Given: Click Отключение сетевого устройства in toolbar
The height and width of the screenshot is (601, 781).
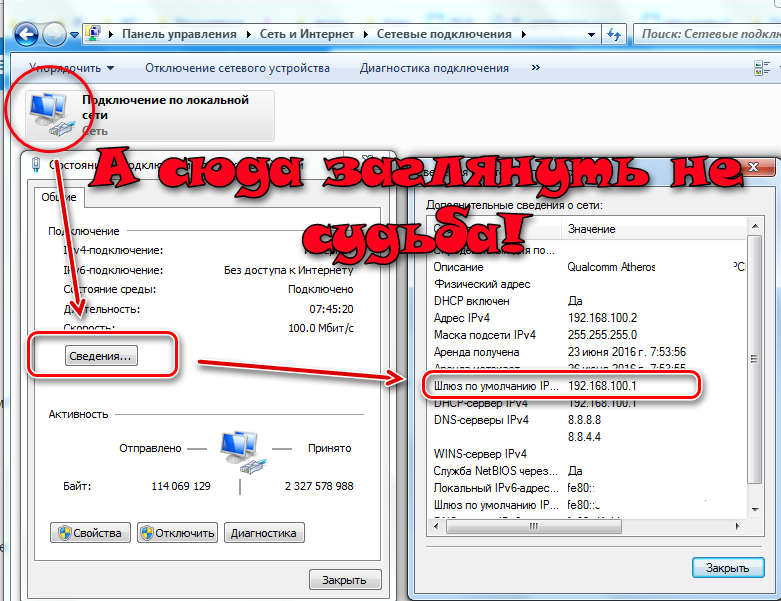Looking at the screenshot, I should click(237, 68).
